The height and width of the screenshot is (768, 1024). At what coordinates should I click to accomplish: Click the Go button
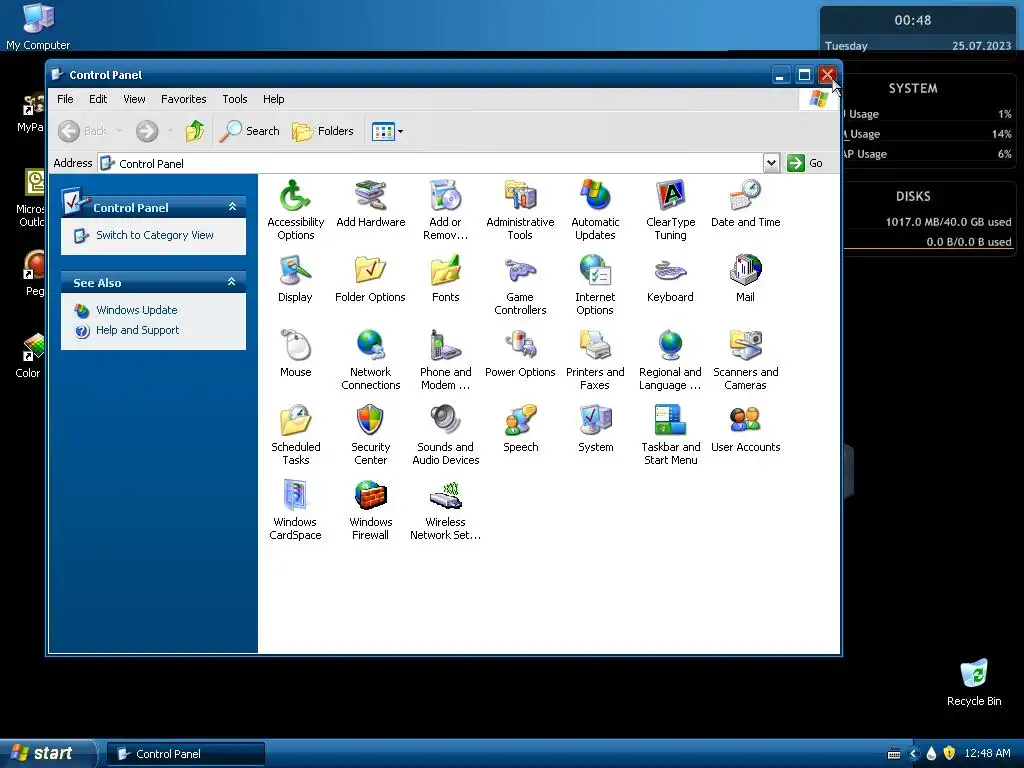tap(805, 163)
